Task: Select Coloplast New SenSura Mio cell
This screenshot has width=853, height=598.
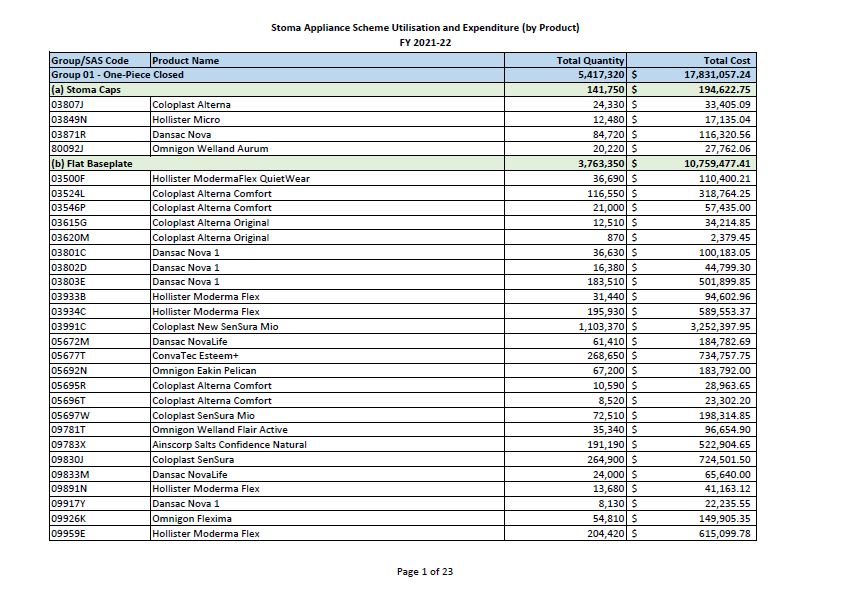Action: [327, 326]
